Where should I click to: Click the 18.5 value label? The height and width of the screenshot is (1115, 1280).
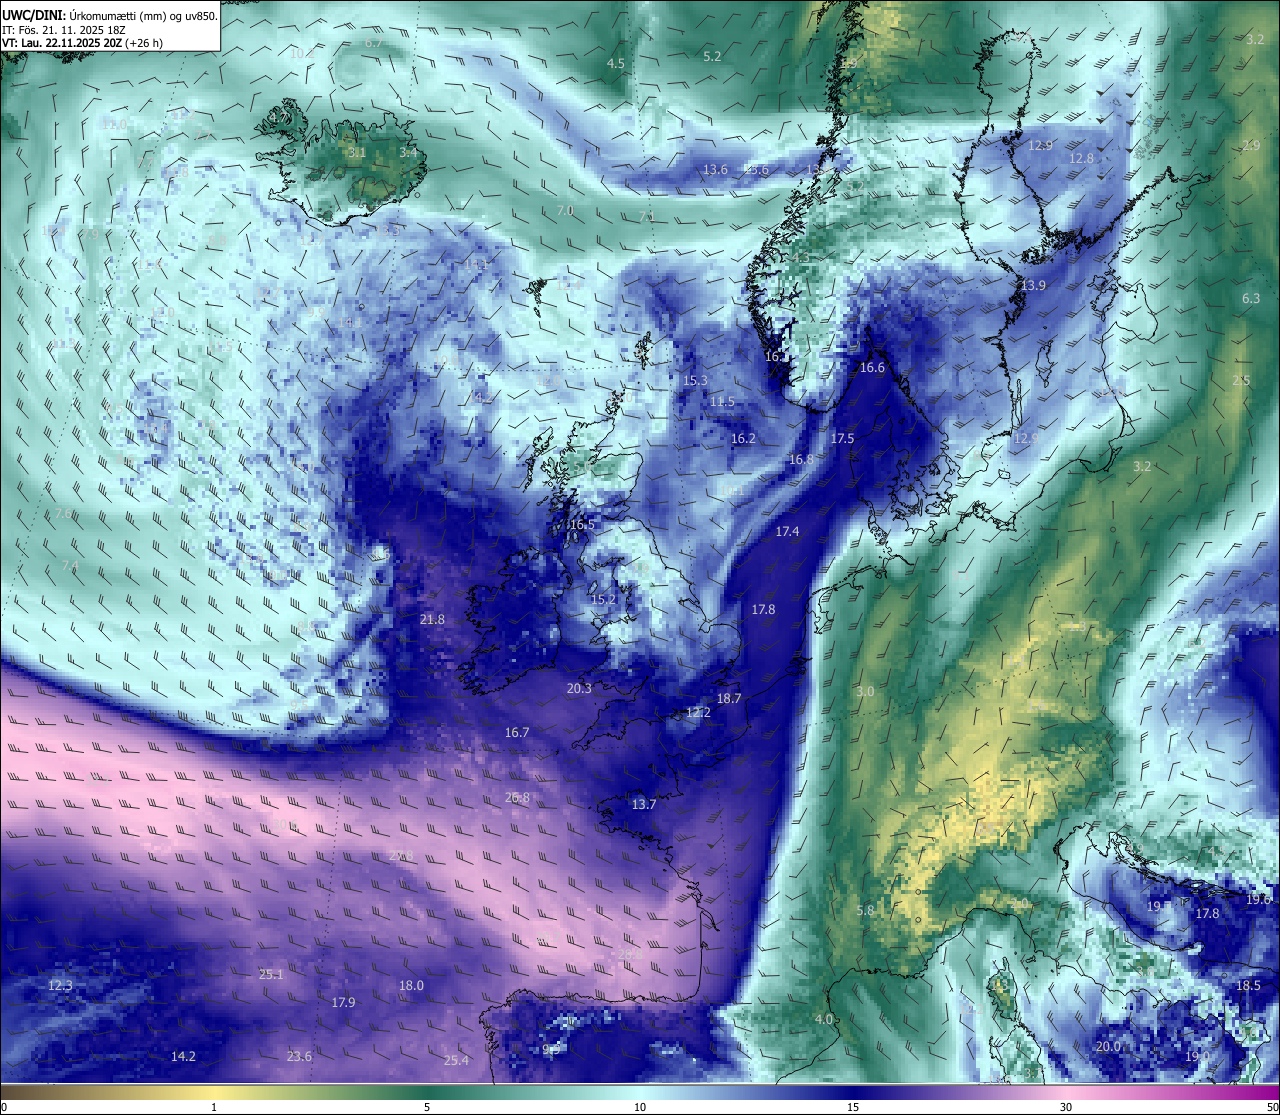pyautogui.click(x=1248, y=985)
